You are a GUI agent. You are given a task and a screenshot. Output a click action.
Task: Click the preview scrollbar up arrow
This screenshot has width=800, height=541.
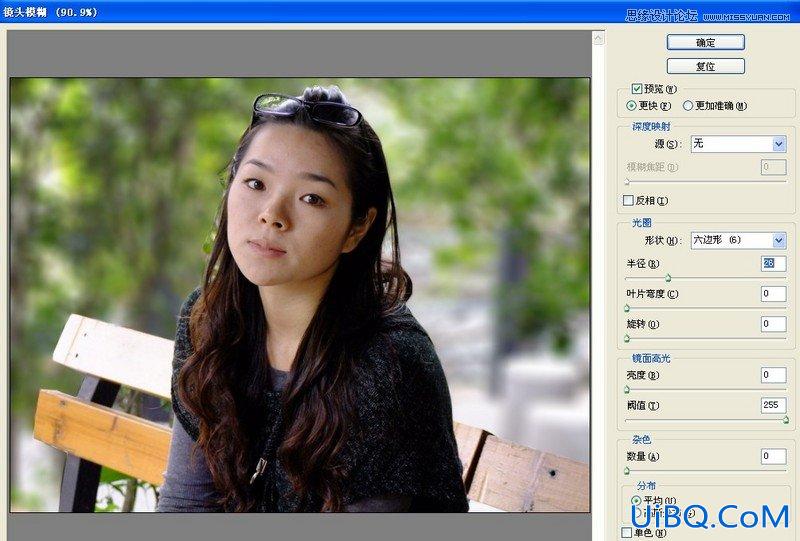coord(598,38)
